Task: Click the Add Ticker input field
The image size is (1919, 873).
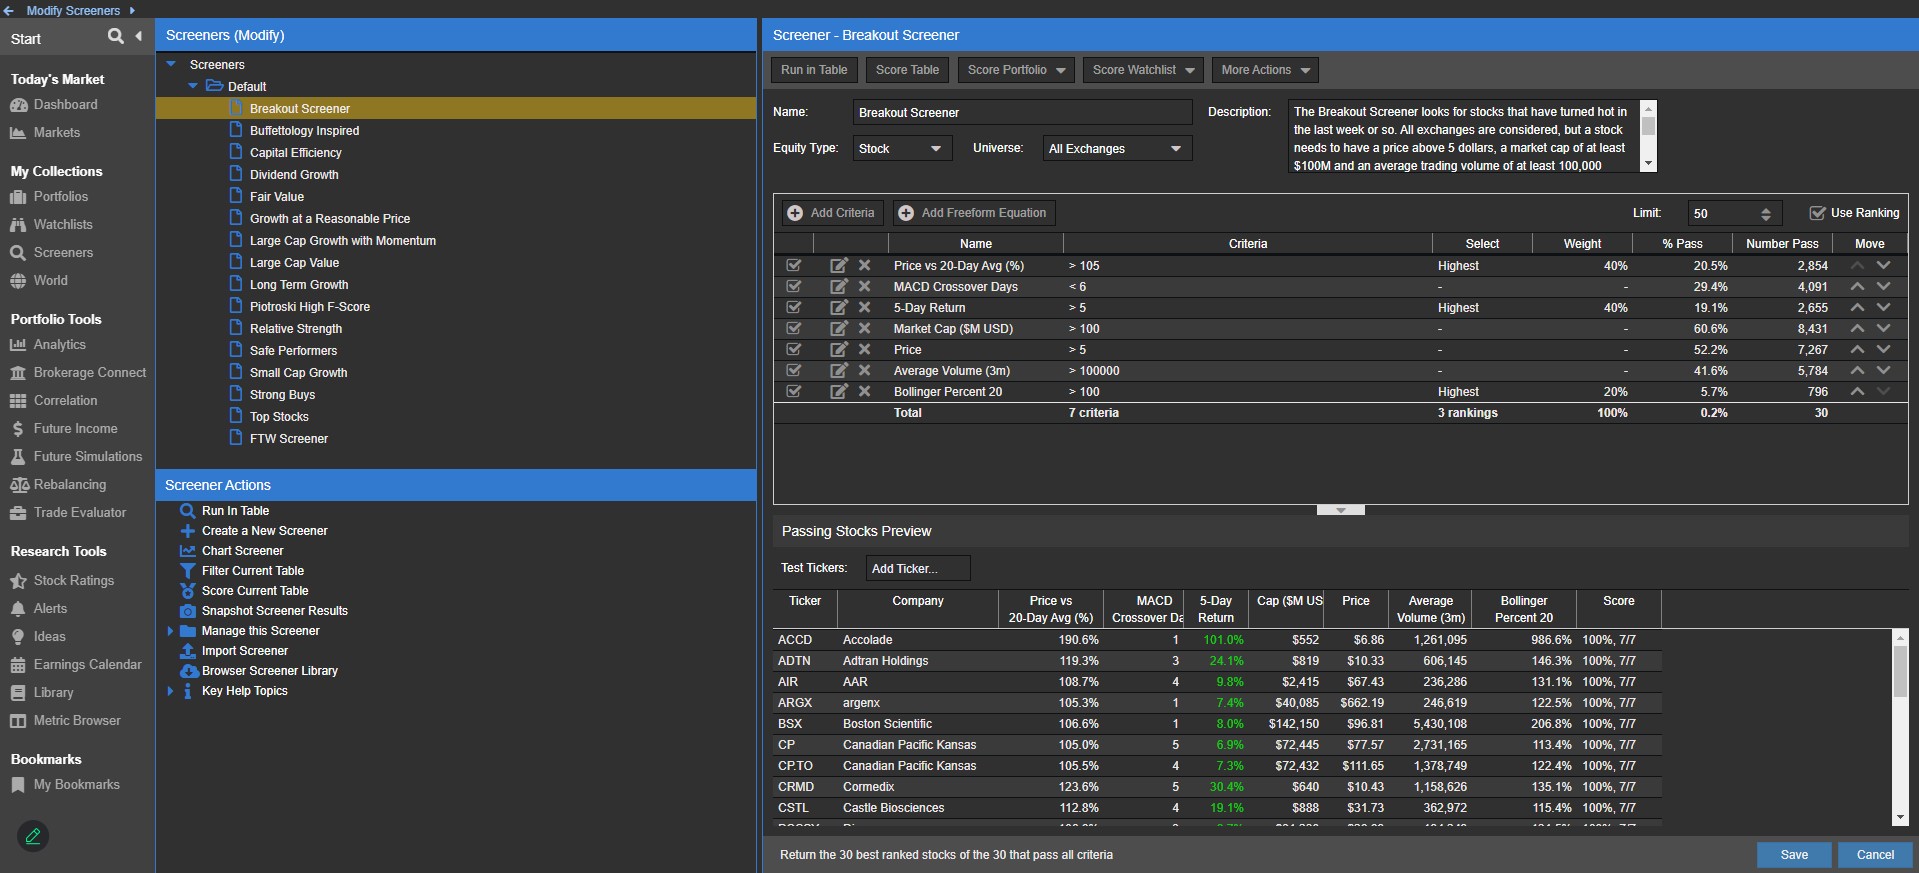Action: click(917, 569)
